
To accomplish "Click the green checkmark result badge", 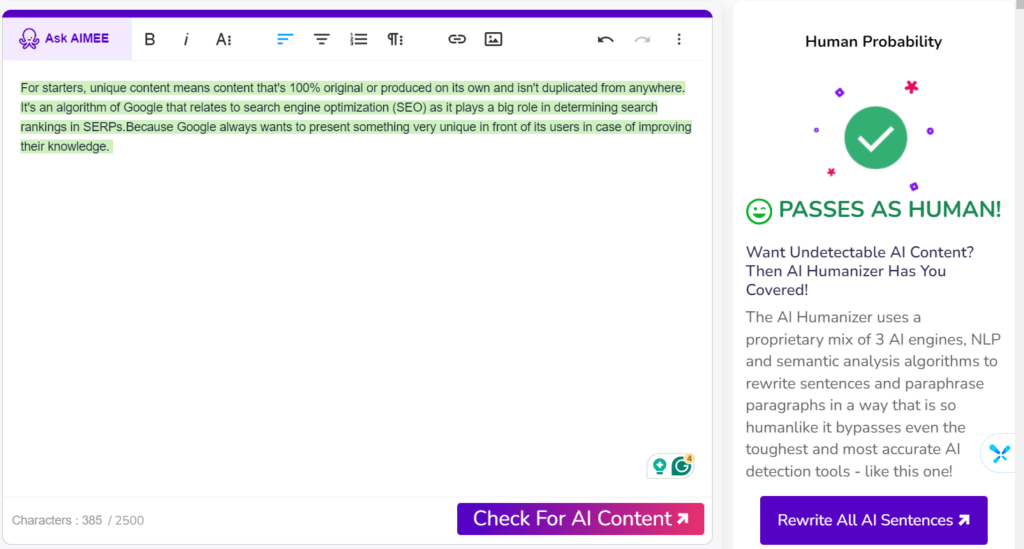I will [875, 138].
